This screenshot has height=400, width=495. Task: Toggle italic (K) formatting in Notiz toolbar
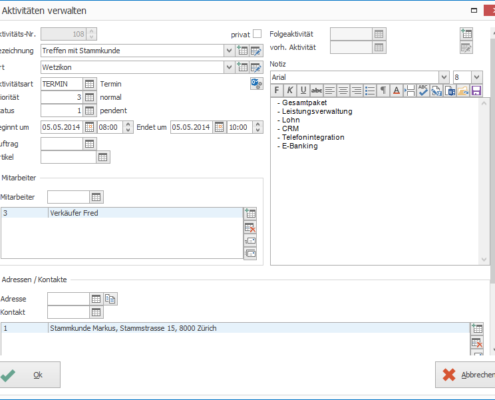[x=290, y=90]
